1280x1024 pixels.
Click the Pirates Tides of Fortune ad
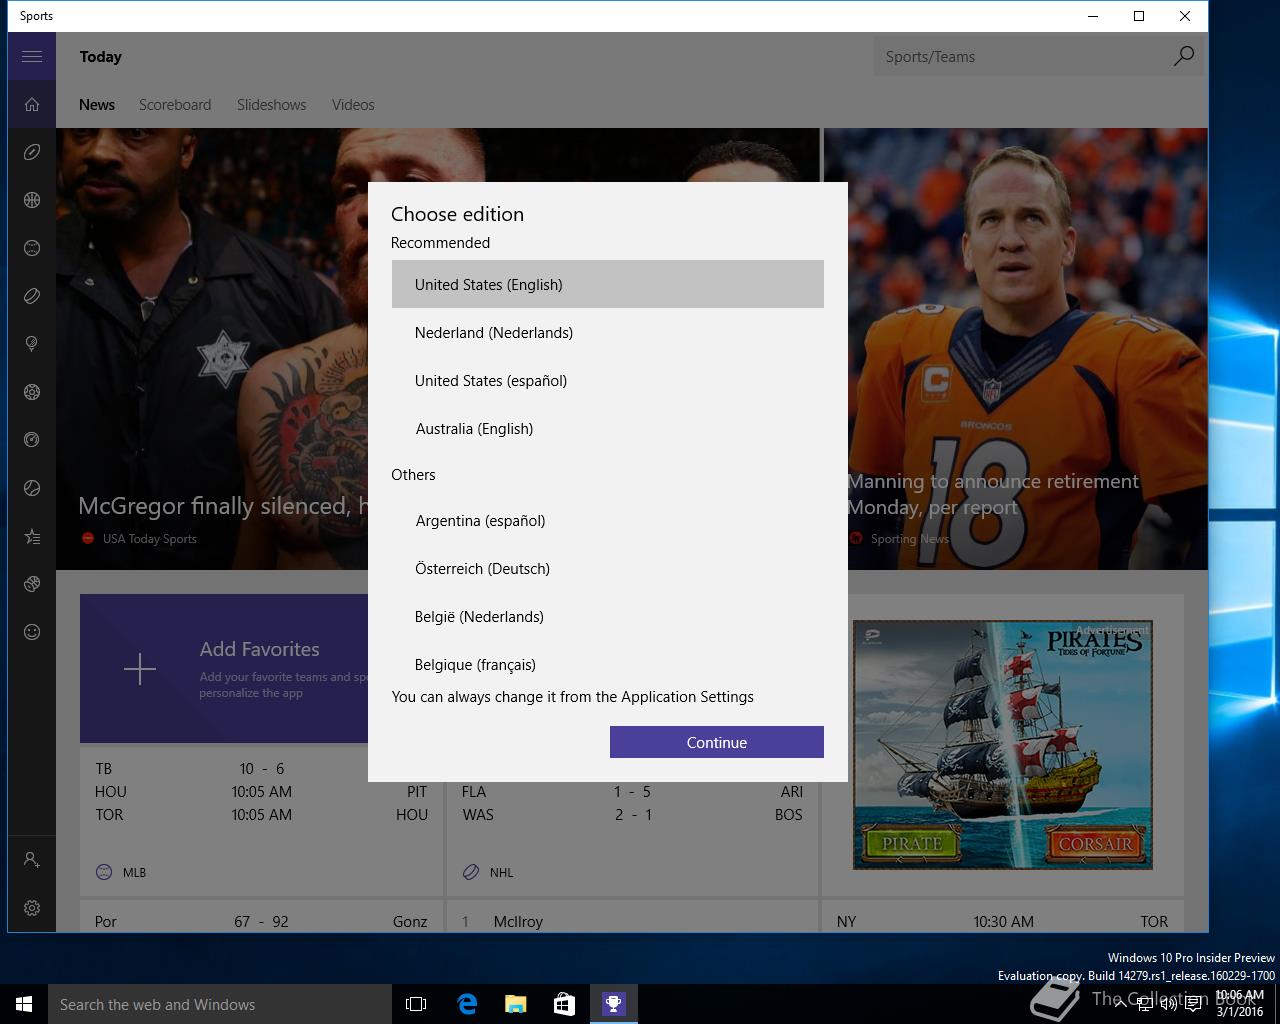pyautogui.click(x=1003, y=745)
